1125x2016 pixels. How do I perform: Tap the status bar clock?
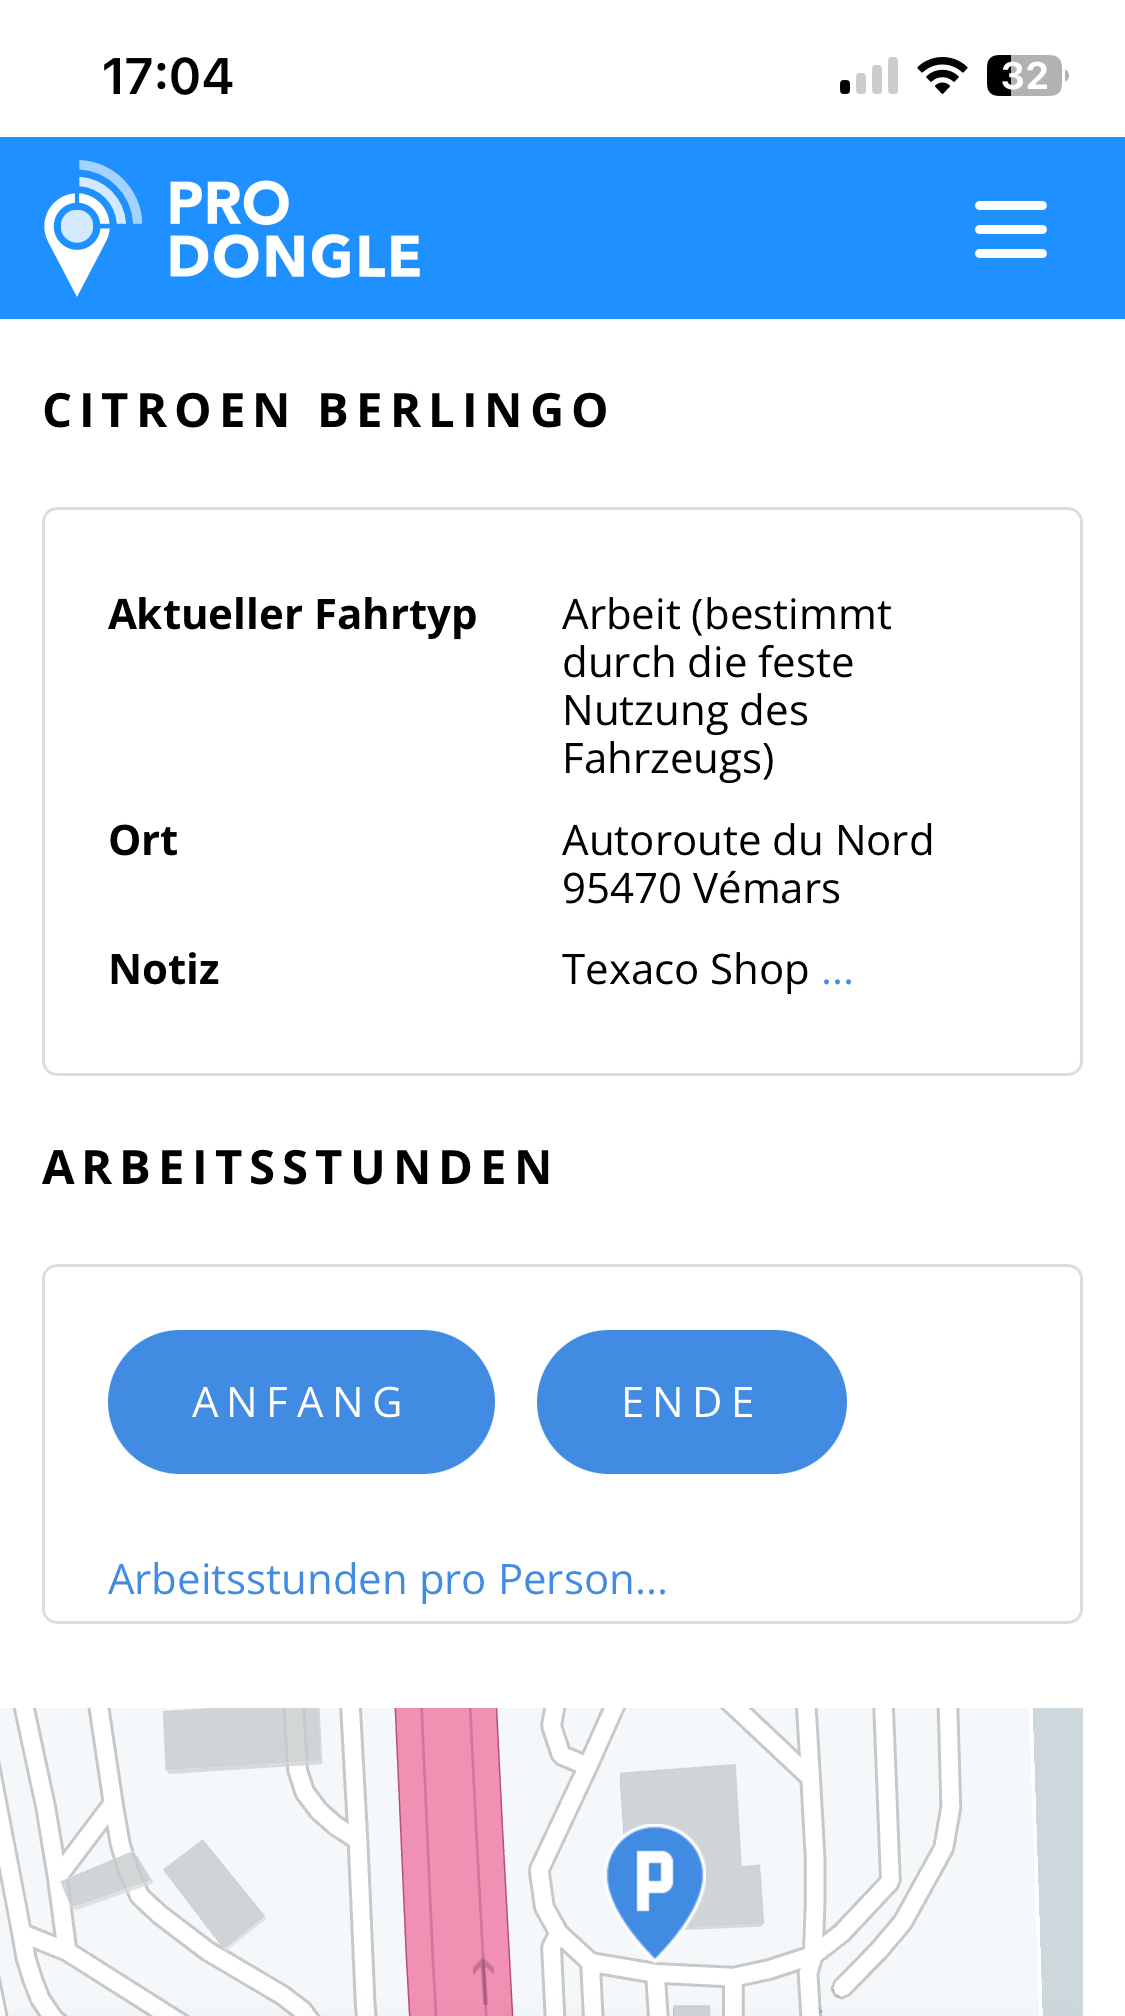pos(167,77)
